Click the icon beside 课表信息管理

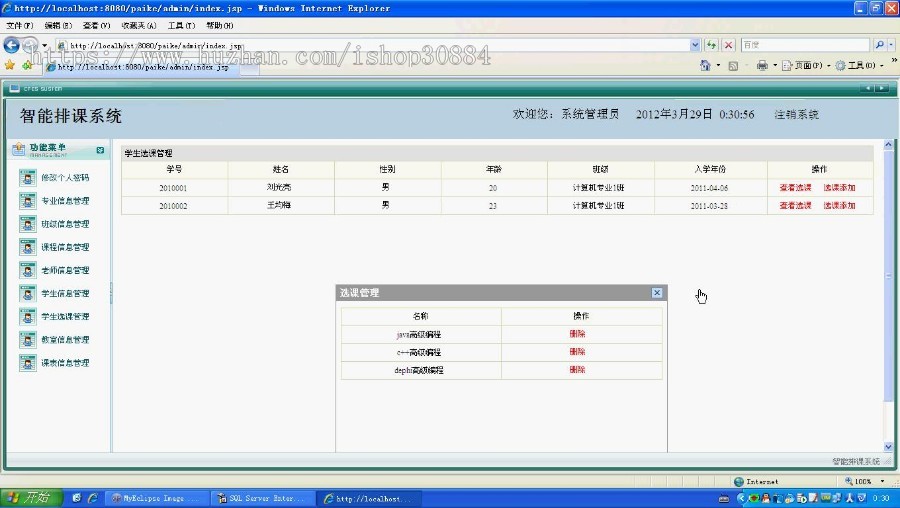point(27,363)
